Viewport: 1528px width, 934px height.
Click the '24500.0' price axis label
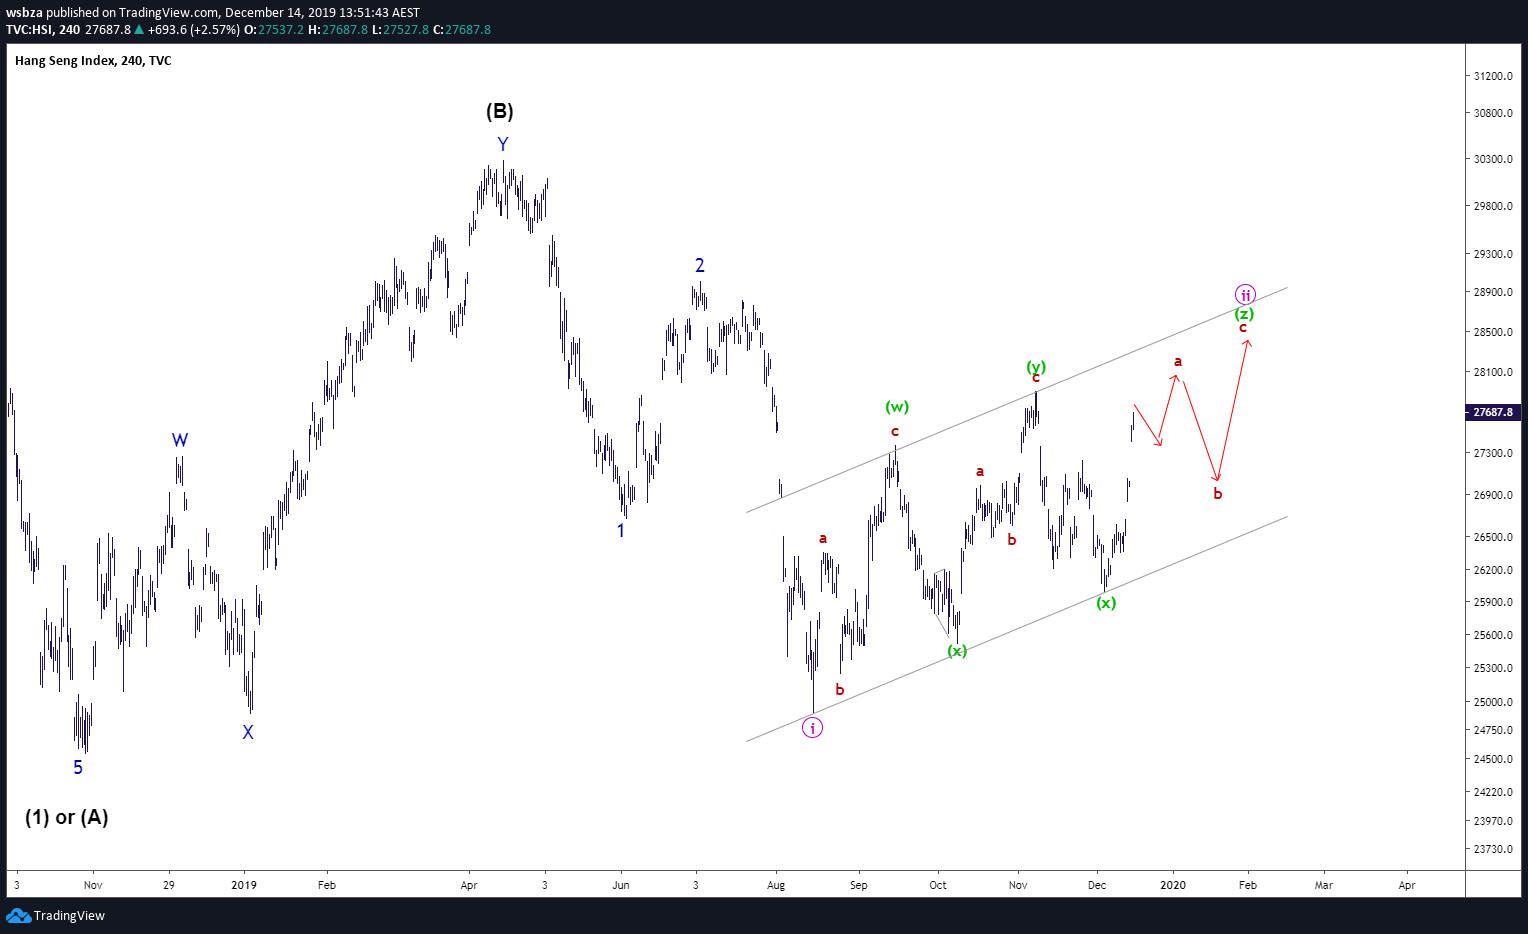coord(1493,759)
